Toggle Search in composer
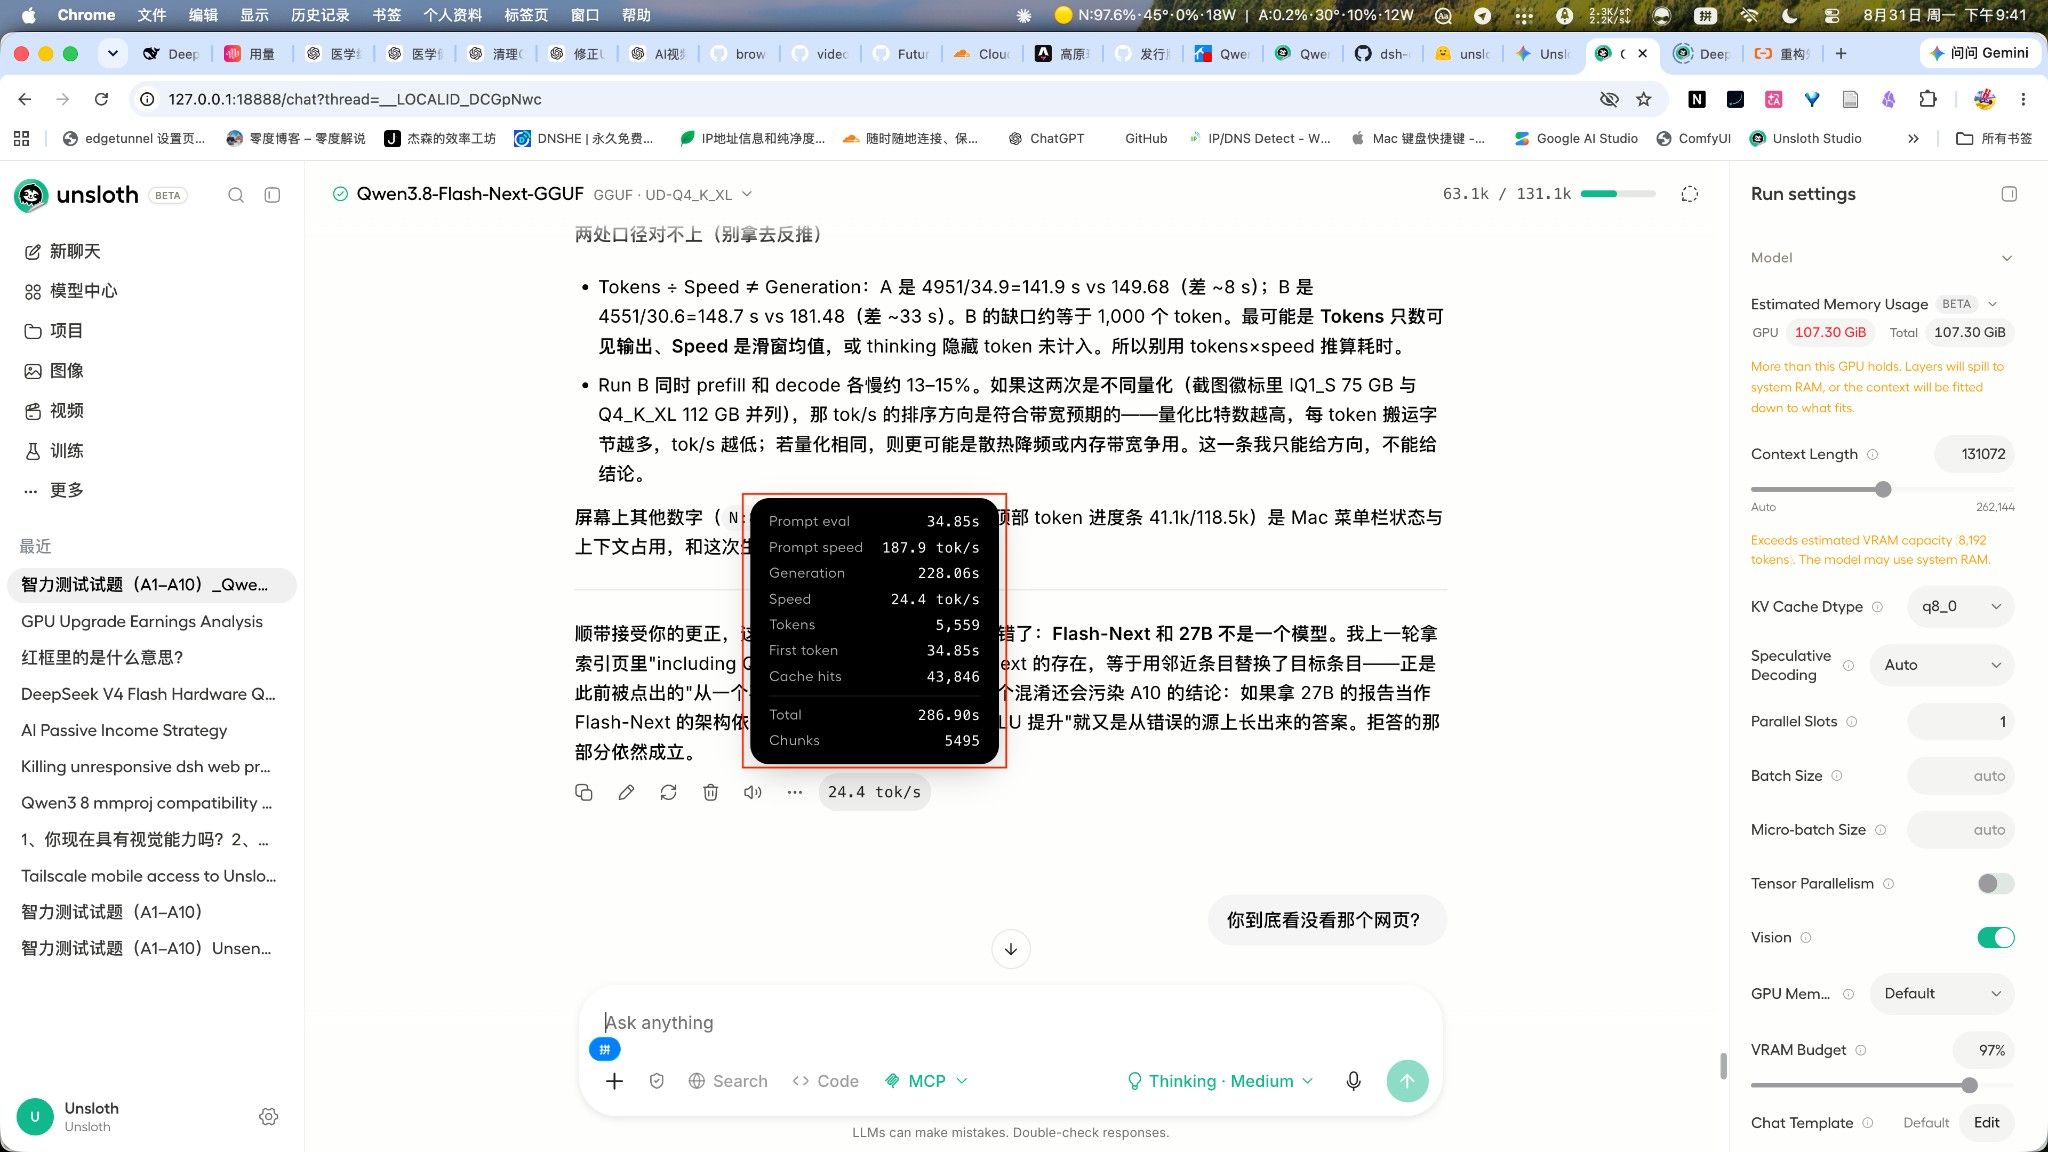The image size is (2048, 1152). [x=728, y=1081]
